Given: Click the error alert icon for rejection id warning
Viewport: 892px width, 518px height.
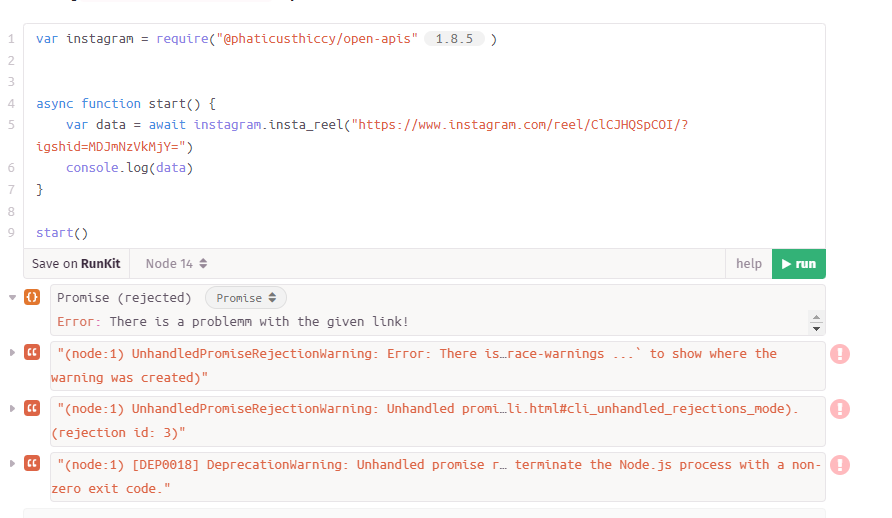Looking at the screenshot, I should coord(840,409).
